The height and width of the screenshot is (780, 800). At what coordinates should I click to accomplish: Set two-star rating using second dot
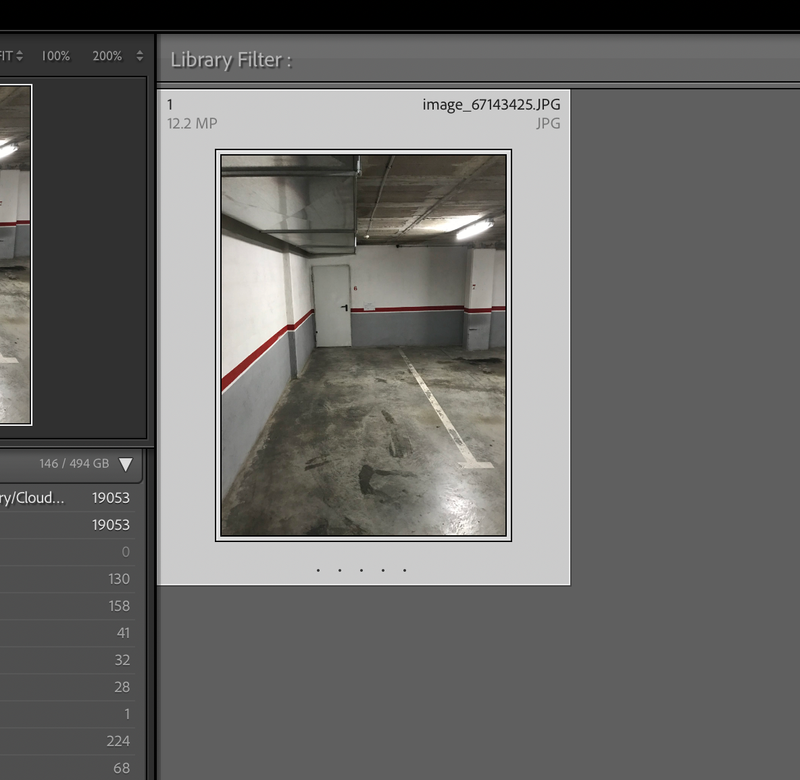(x=340, y=571)
